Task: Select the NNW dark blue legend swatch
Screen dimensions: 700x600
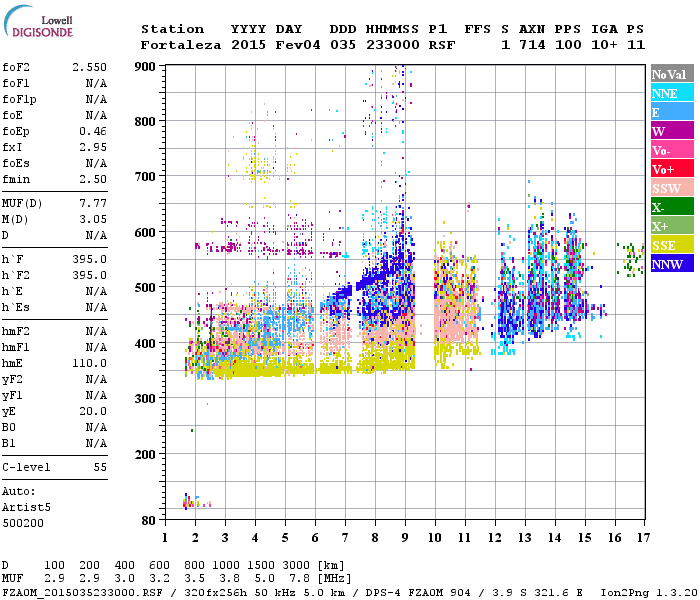Action: tap(672, 264)
